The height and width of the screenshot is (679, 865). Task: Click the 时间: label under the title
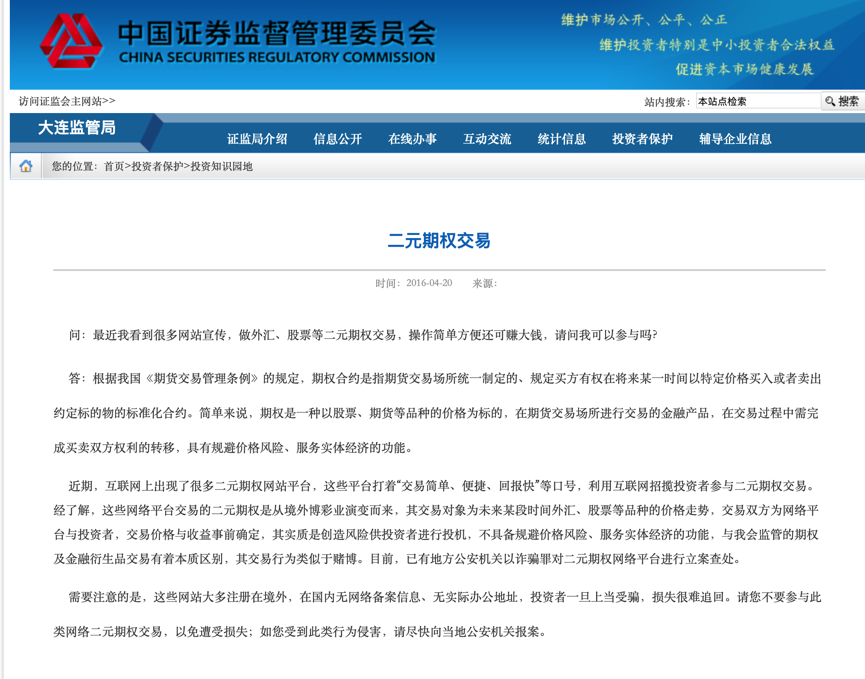tap(388, 284)
